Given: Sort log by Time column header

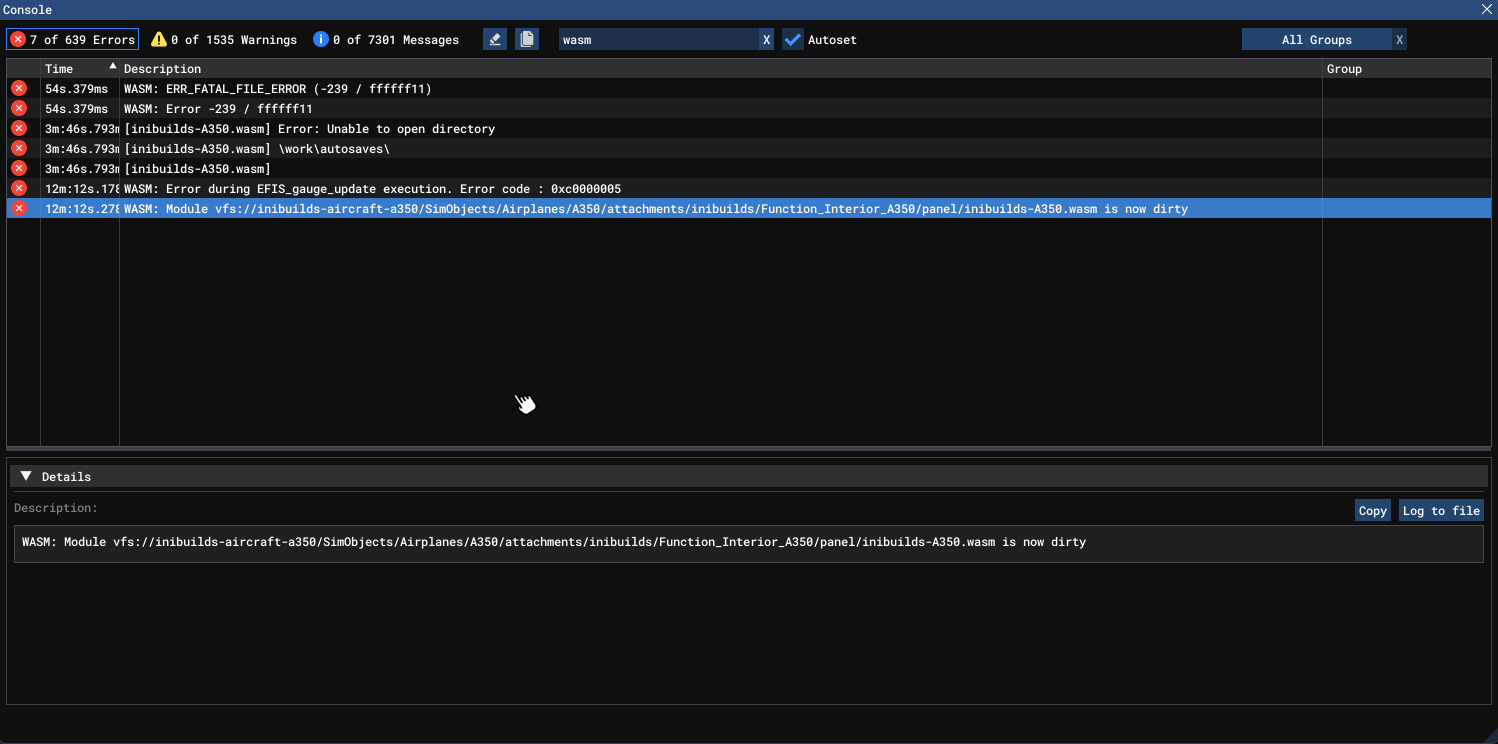Looking at the screenshot, I should [x=78, y=69].
